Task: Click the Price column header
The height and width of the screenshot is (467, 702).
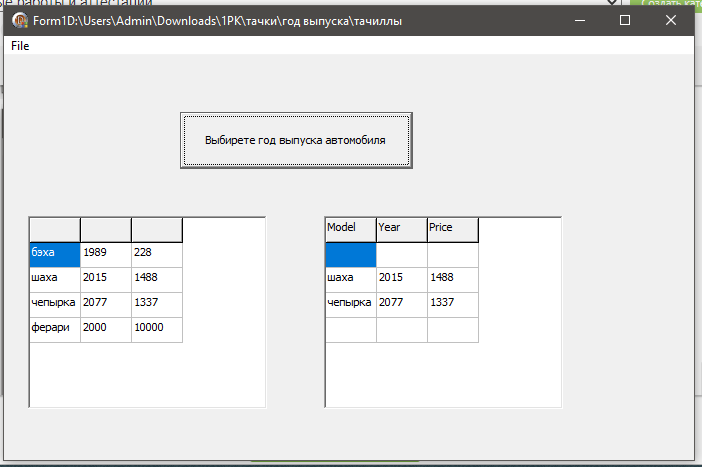Action: coord(452,229)
